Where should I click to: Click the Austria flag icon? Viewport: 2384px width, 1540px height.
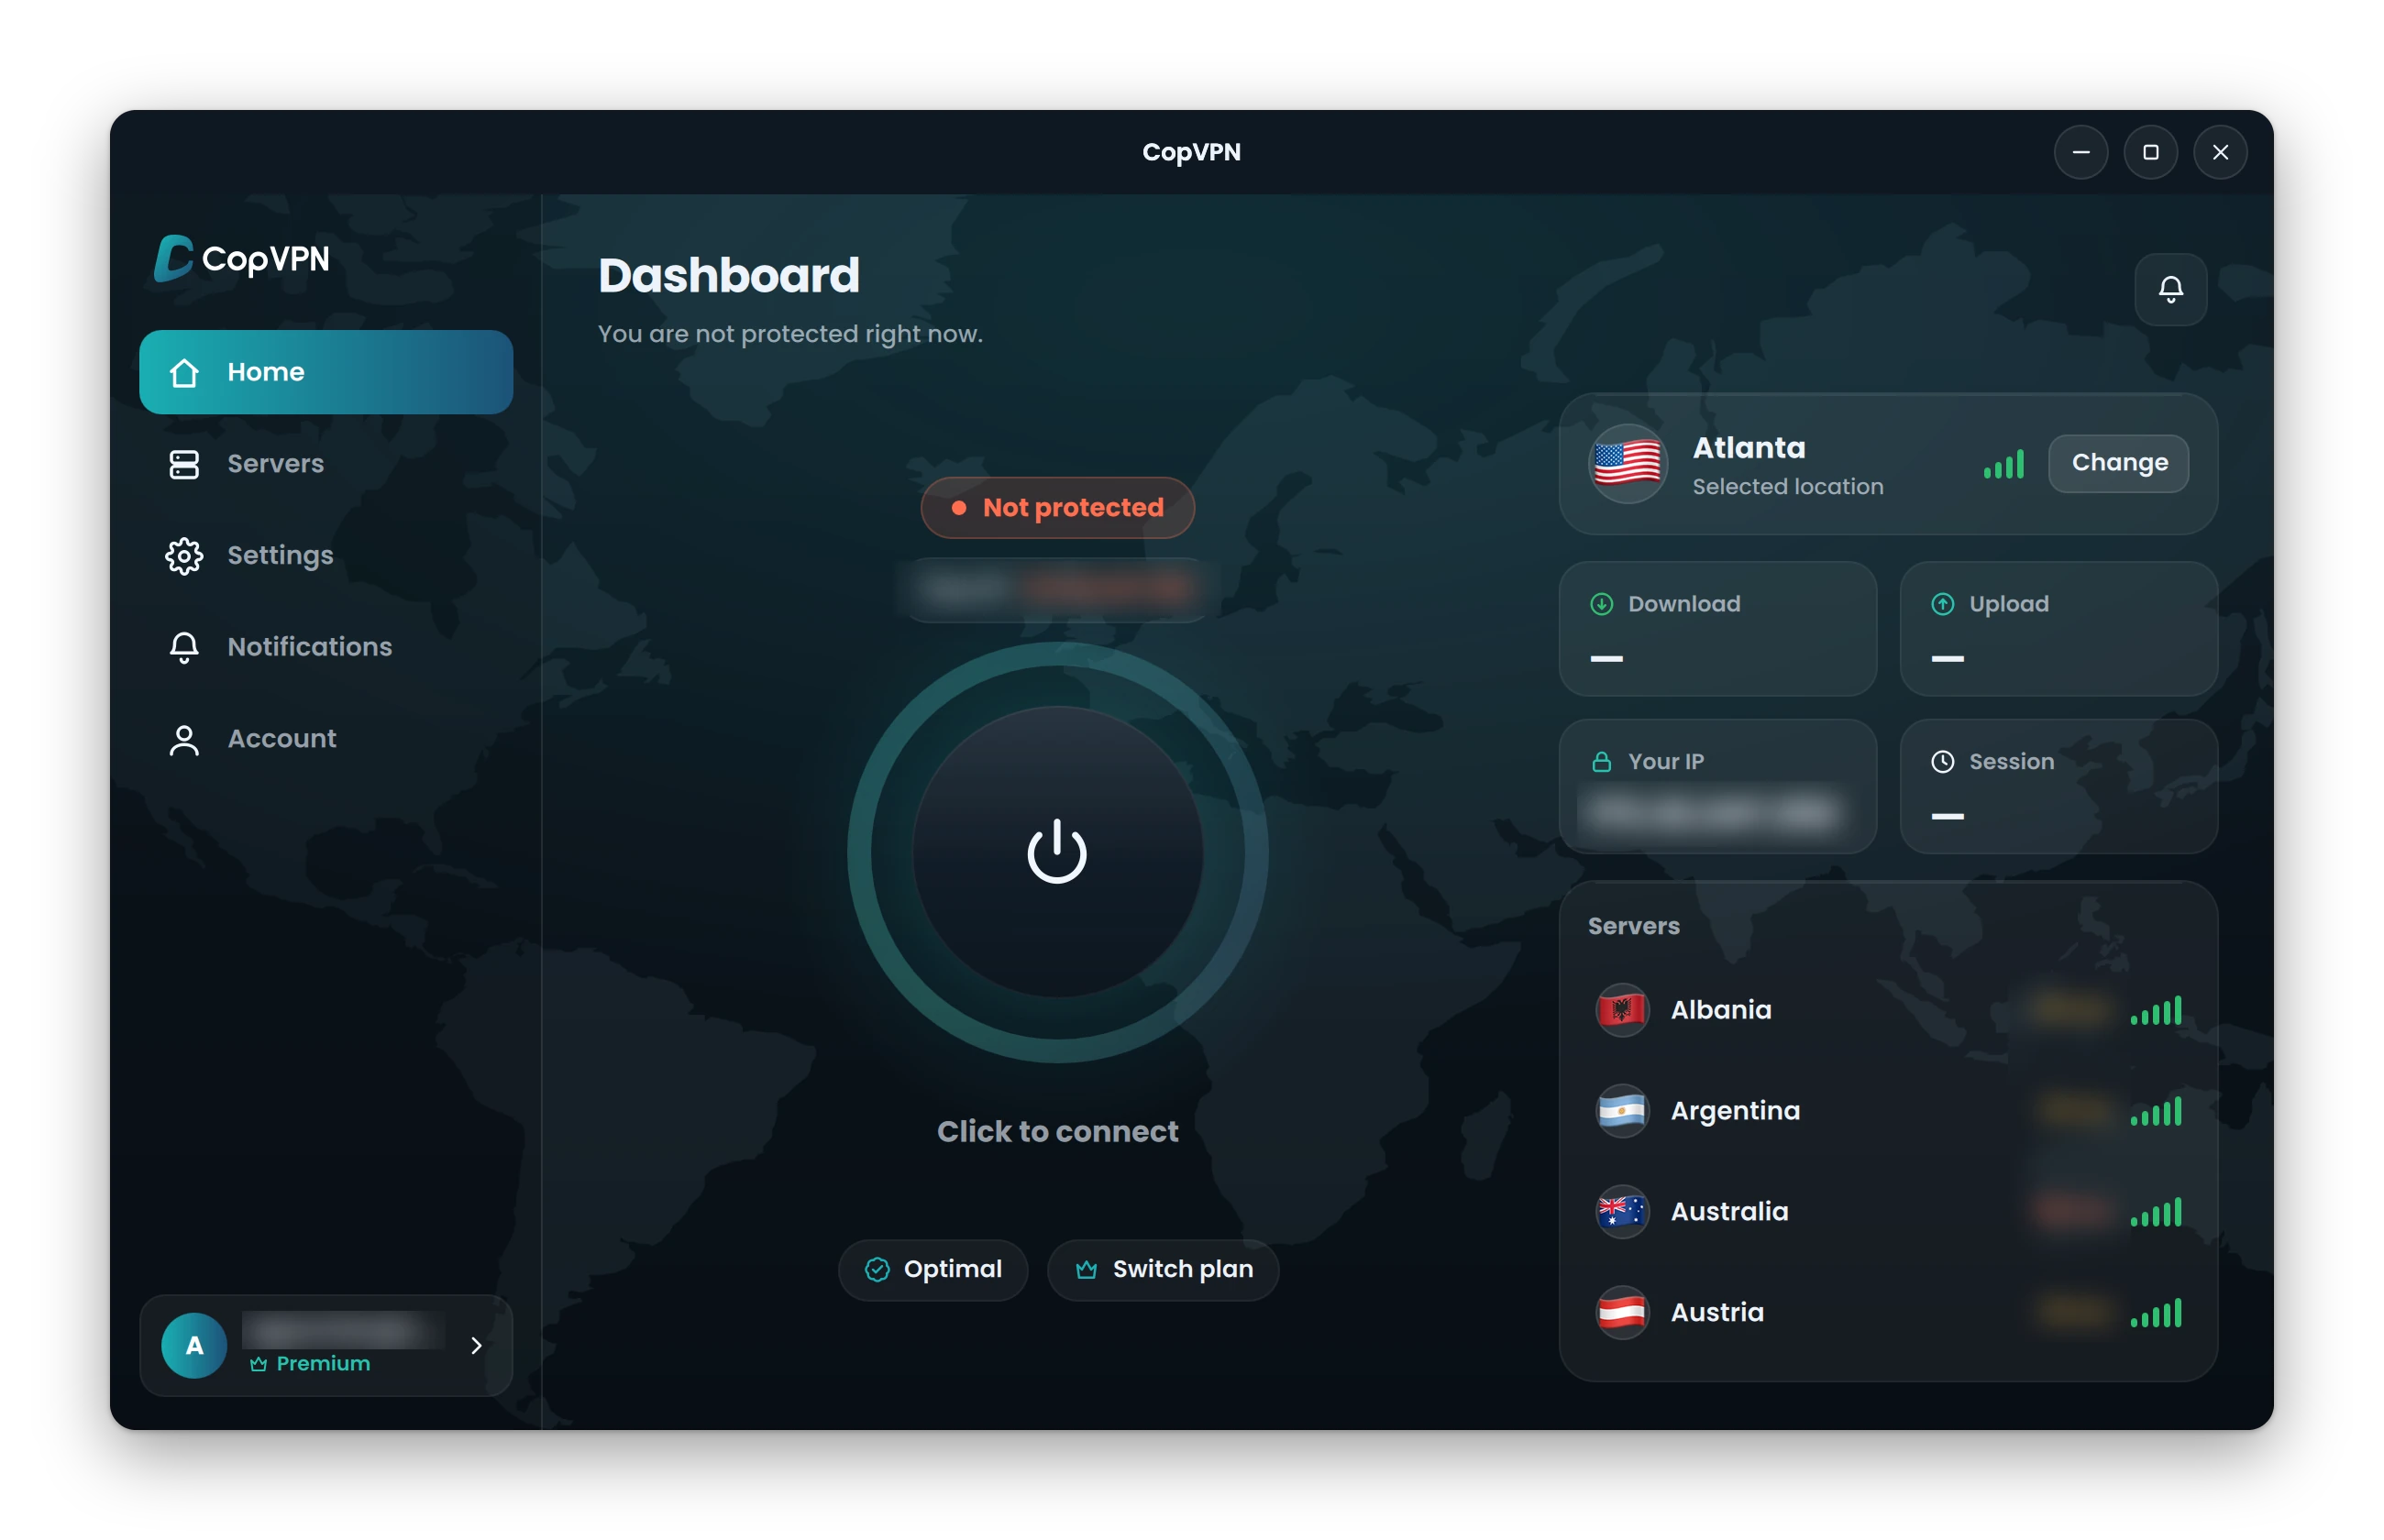pos(1622,1313)
